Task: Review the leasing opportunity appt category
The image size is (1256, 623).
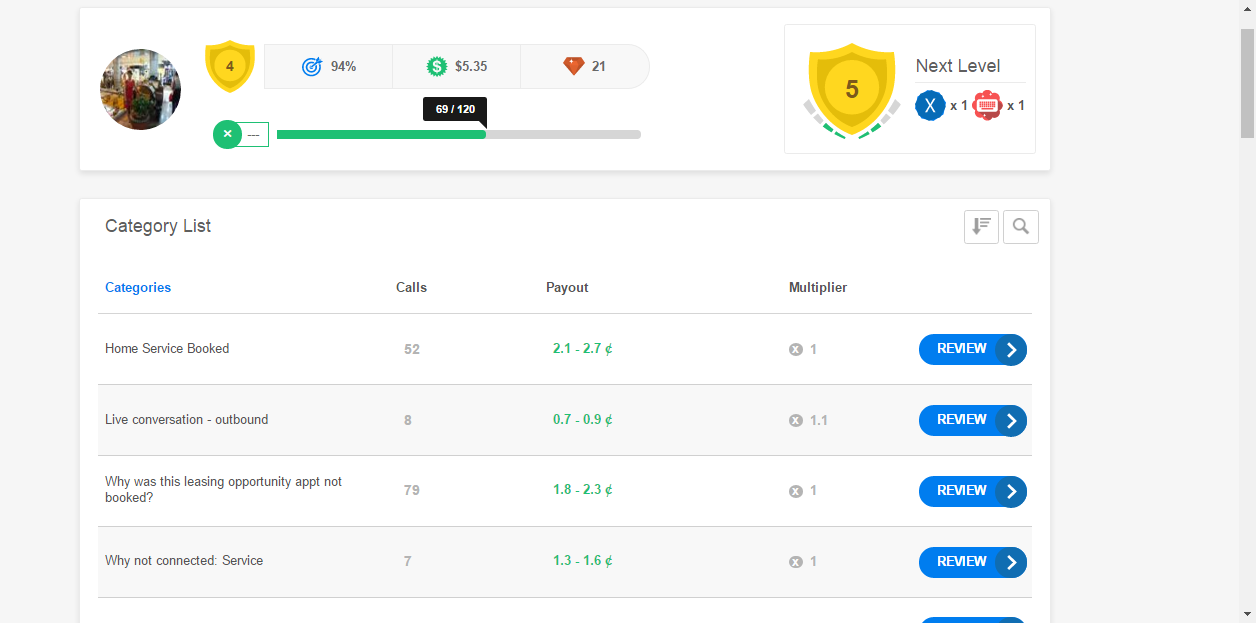Action: pyautogui.click(x=973, y=491)
